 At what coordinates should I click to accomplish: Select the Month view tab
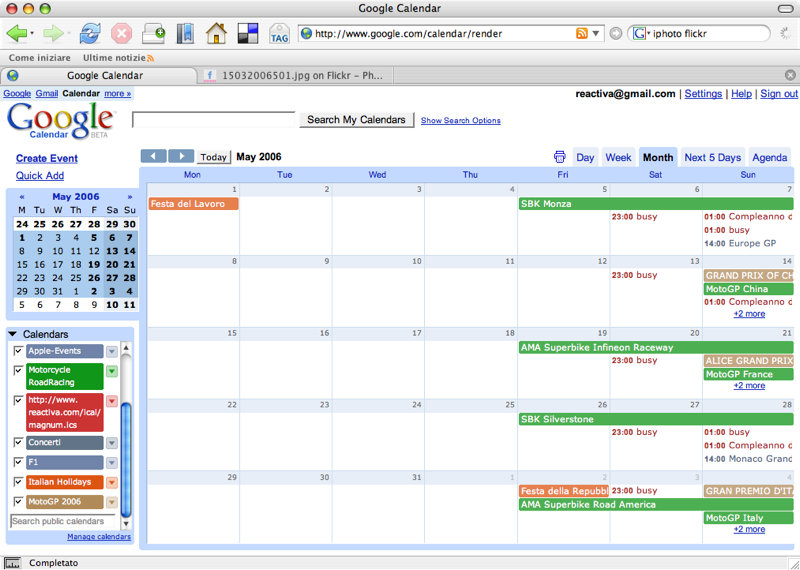pos(658,157)
